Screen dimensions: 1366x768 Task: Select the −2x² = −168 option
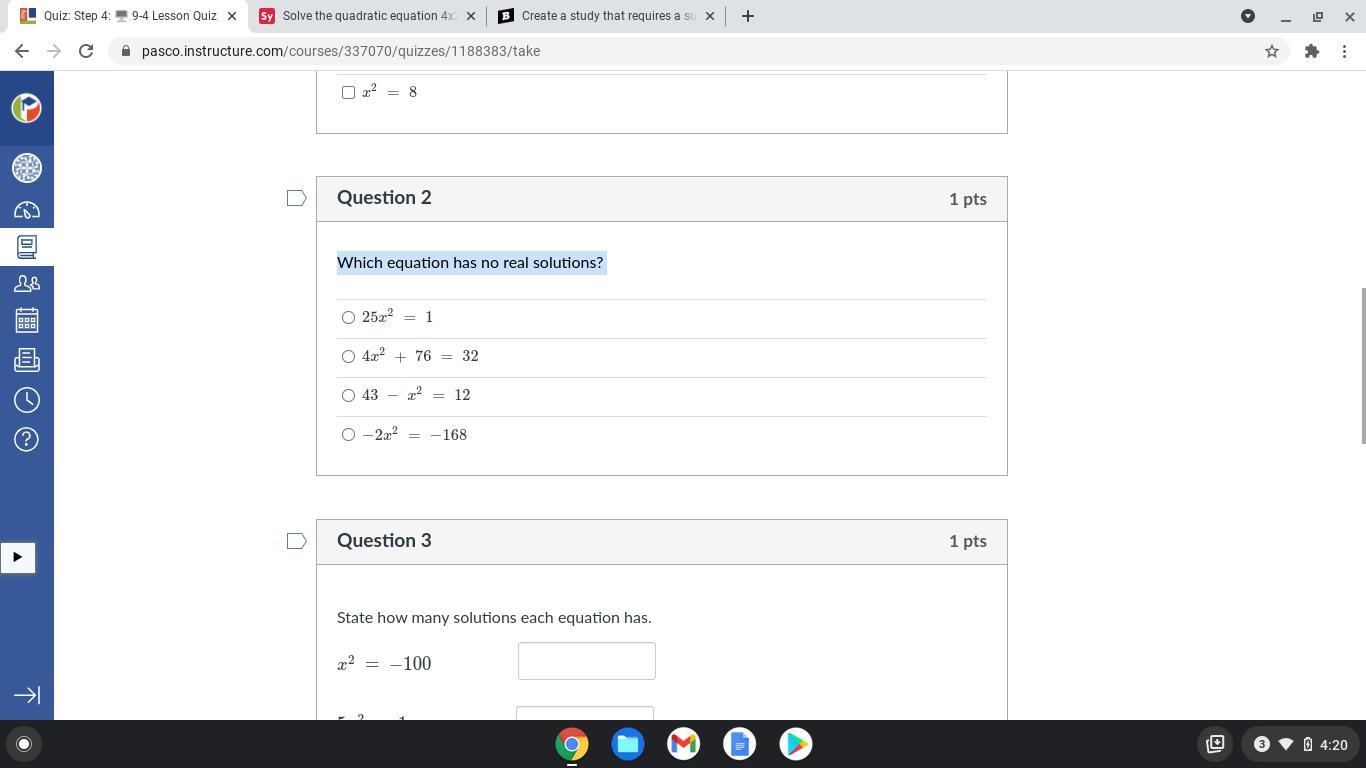(348, 434)
